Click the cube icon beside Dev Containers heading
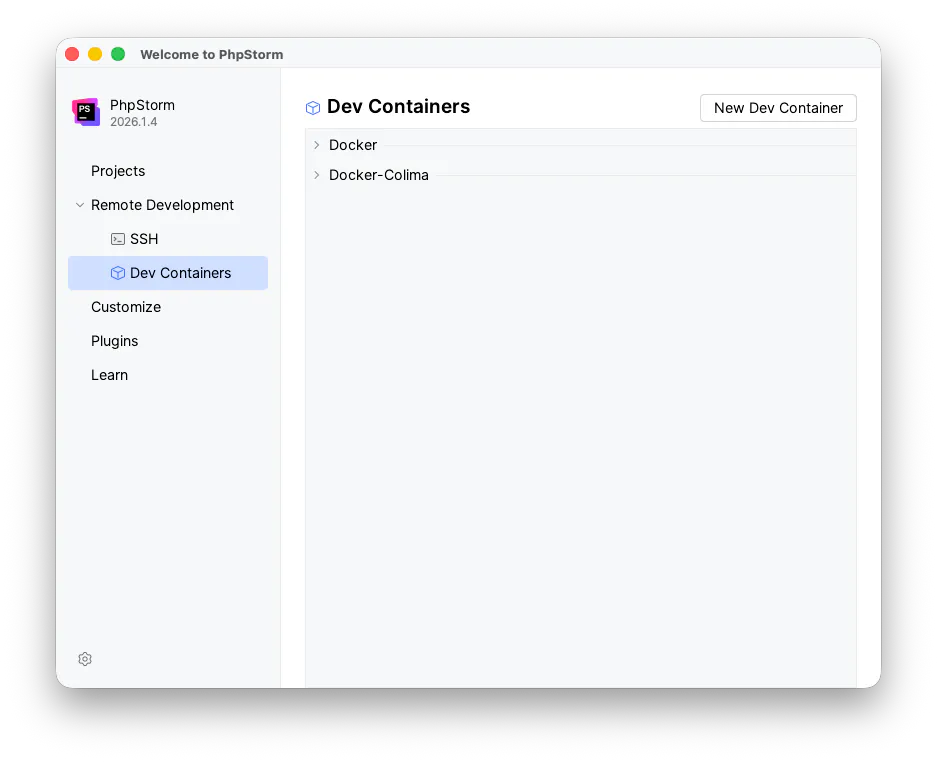The width and height of the screenshot is (937, 762). 313,108
